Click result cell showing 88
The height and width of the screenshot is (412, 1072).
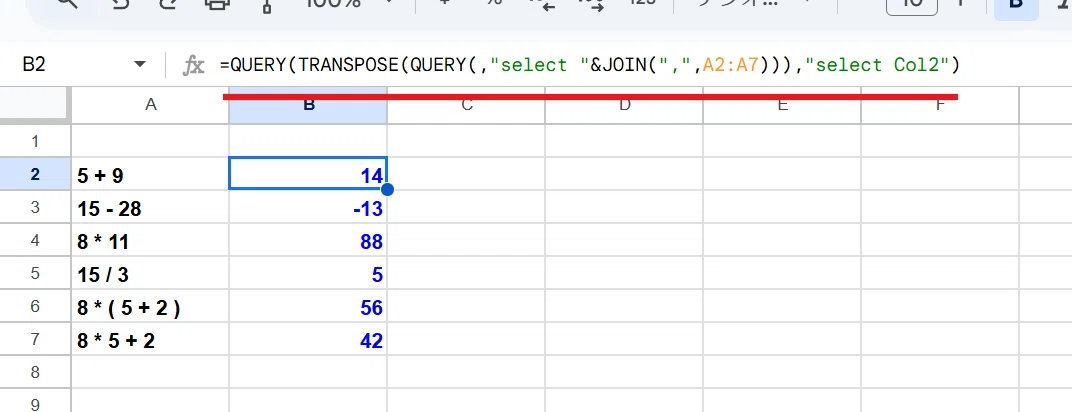[308, 241]
